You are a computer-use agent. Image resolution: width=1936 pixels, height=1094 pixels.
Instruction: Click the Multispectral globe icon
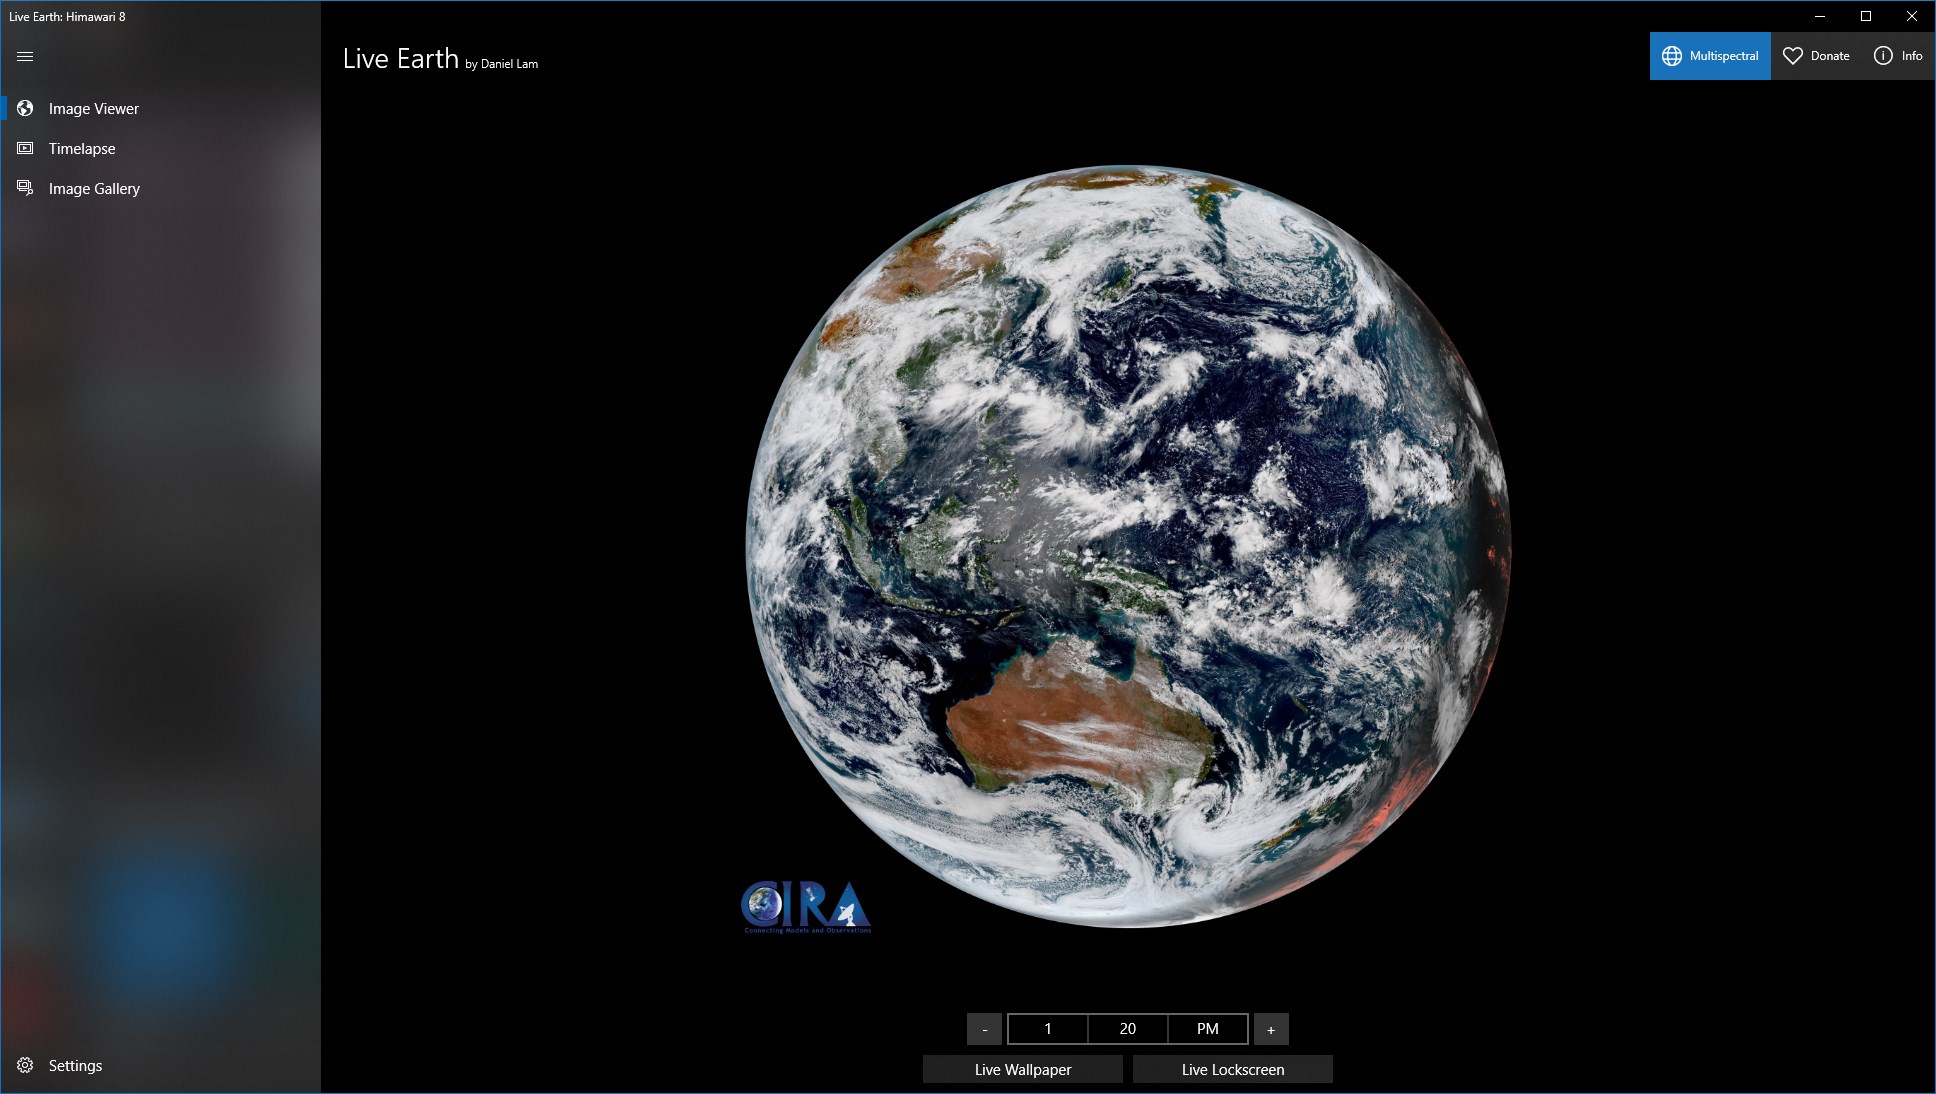click(1671, 56)
